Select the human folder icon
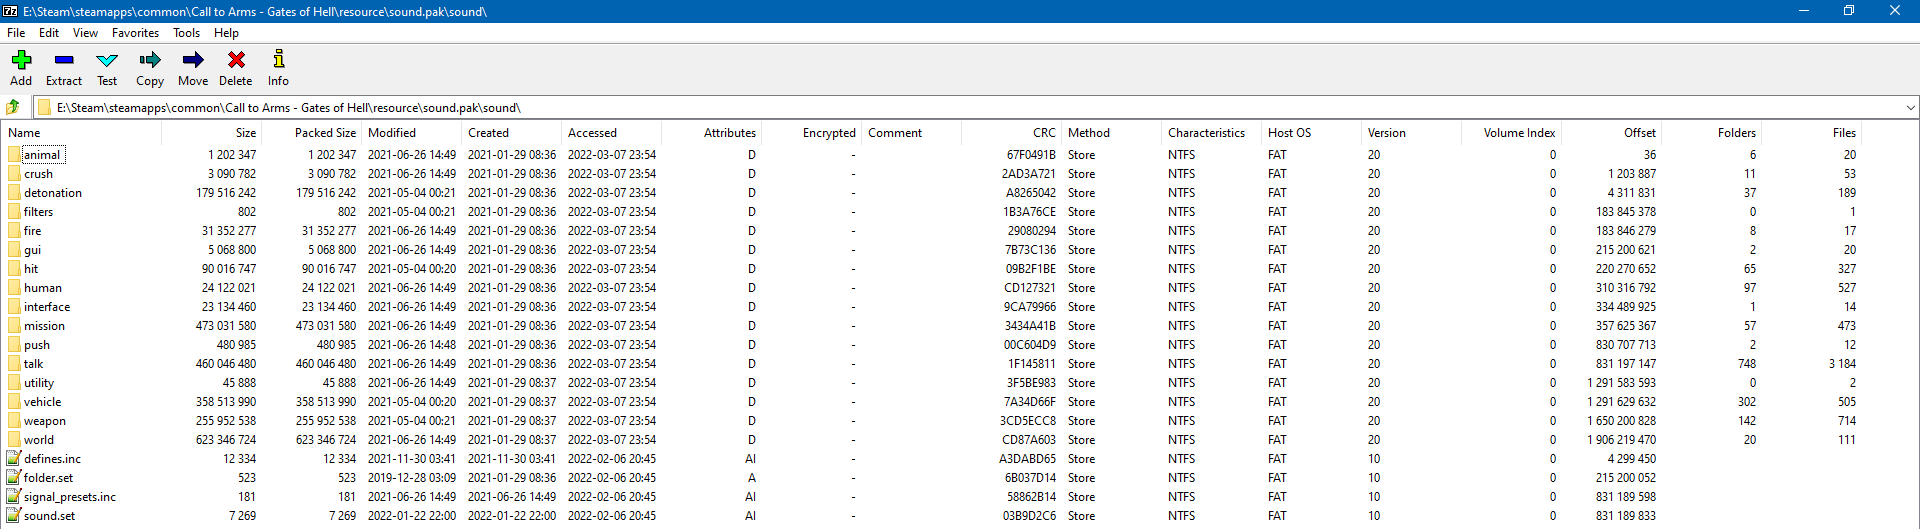 [14, 287]
